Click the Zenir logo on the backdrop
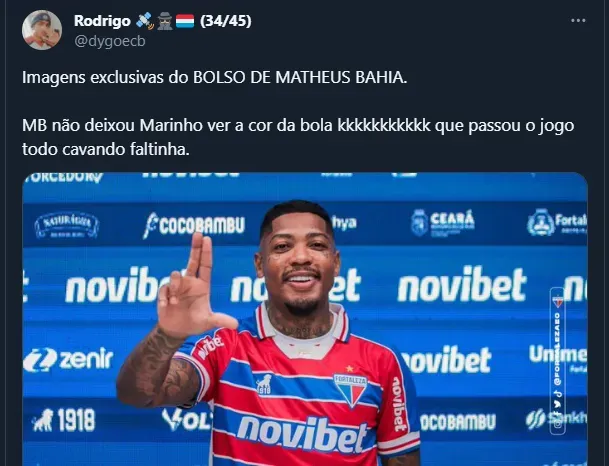609x466 pixels. [x=68, y=359]
